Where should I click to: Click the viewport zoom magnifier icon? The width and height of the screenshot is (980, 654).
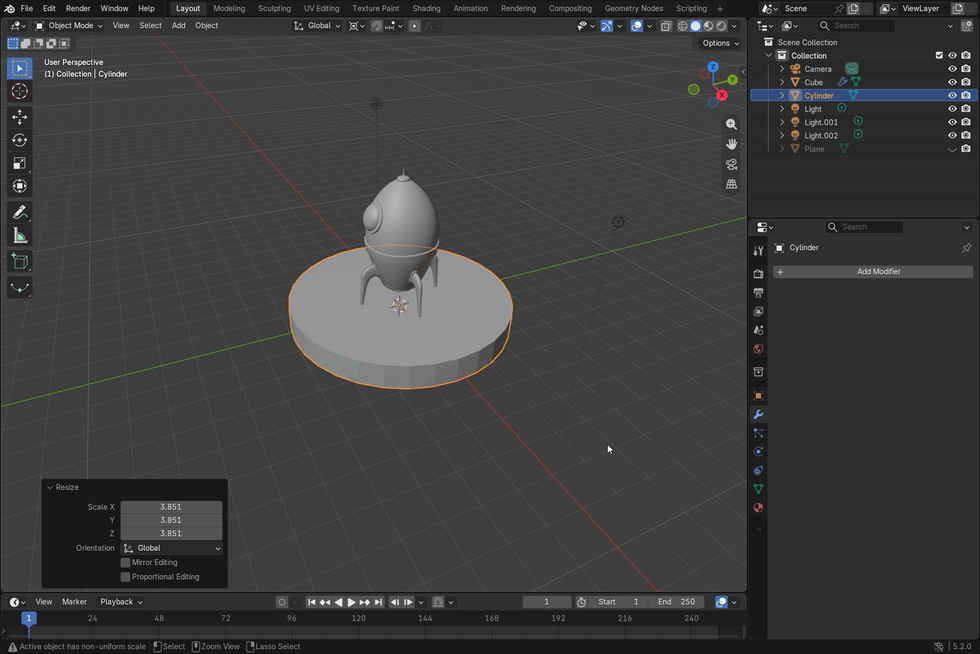[x=731, y=124]
